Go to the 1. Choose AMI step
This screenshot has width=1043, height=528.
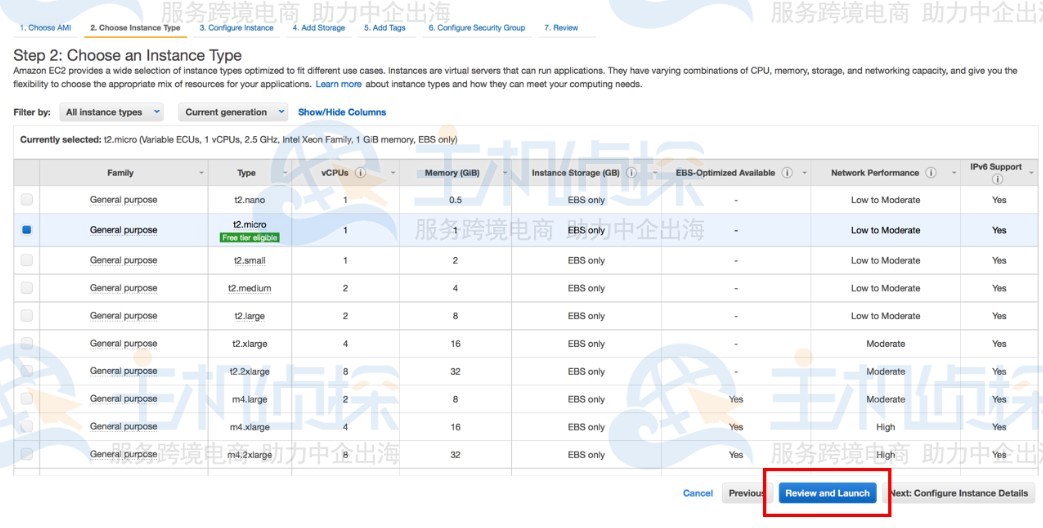[x=45, y=28]
